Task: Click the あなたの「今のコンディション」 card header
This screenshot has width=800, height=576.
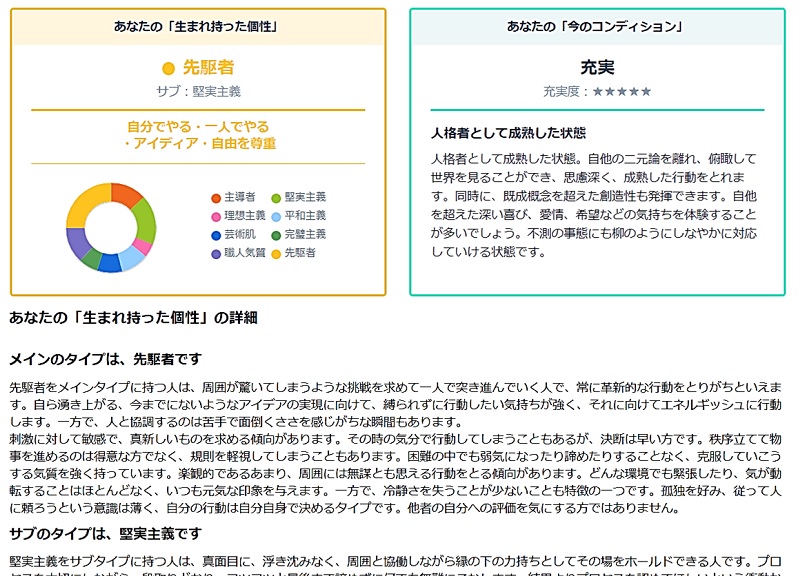Action: click(x=597, y=27)
